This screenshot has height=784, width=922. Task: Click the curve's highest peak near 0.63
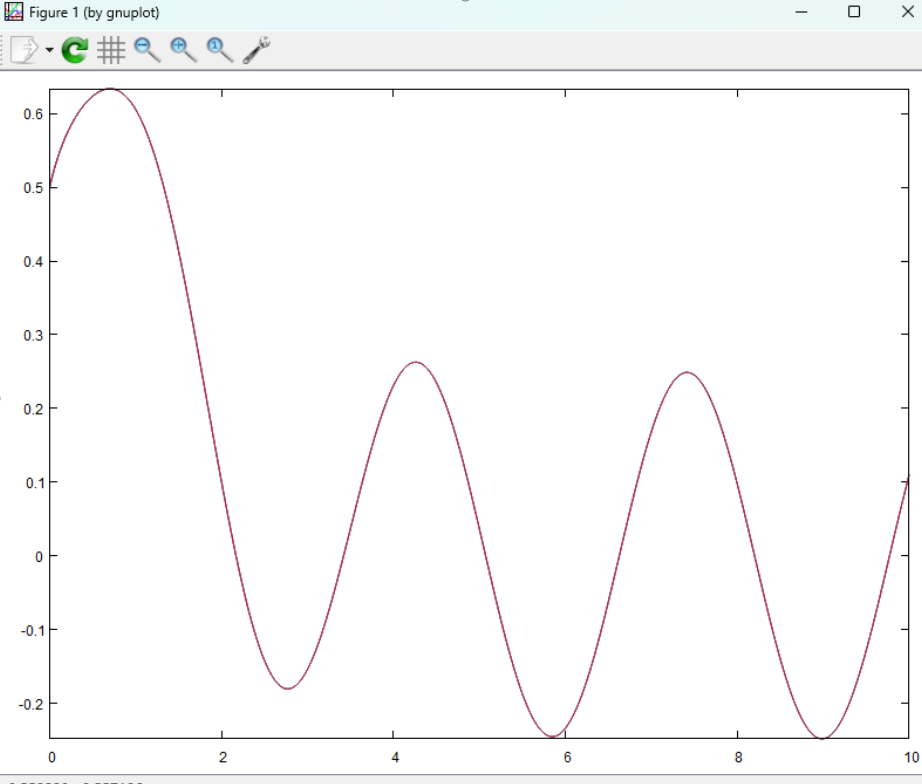(x=110, y=89)
